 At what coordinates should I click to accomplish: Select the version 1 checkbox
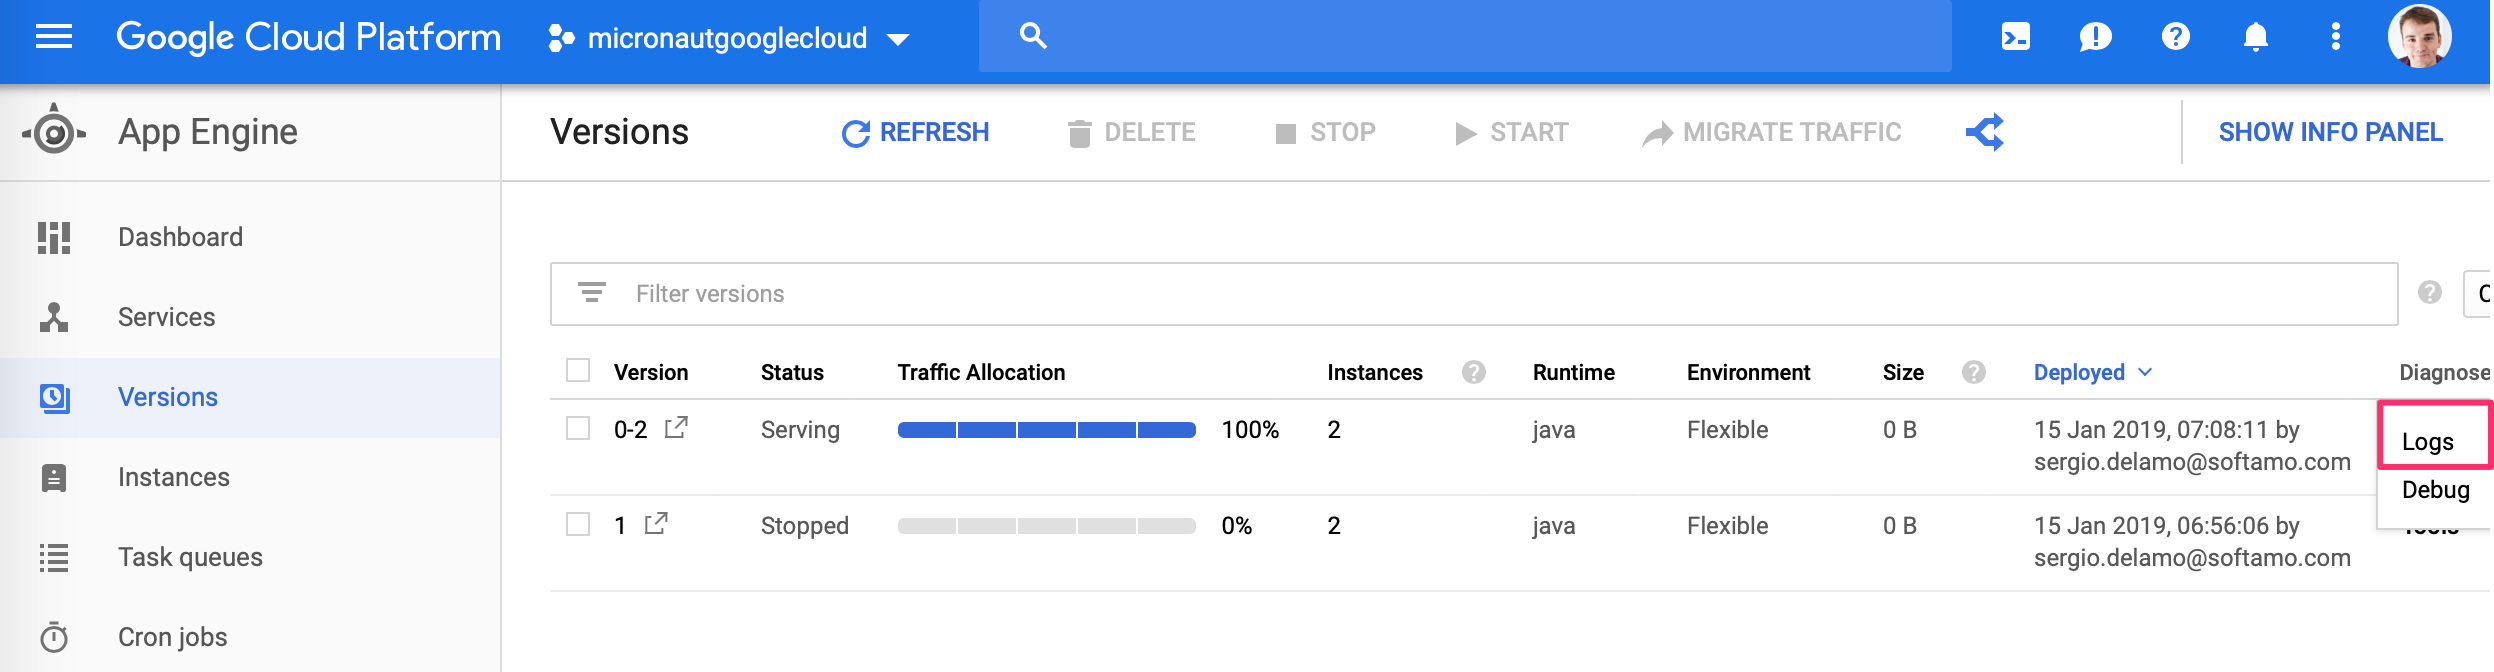578,524
